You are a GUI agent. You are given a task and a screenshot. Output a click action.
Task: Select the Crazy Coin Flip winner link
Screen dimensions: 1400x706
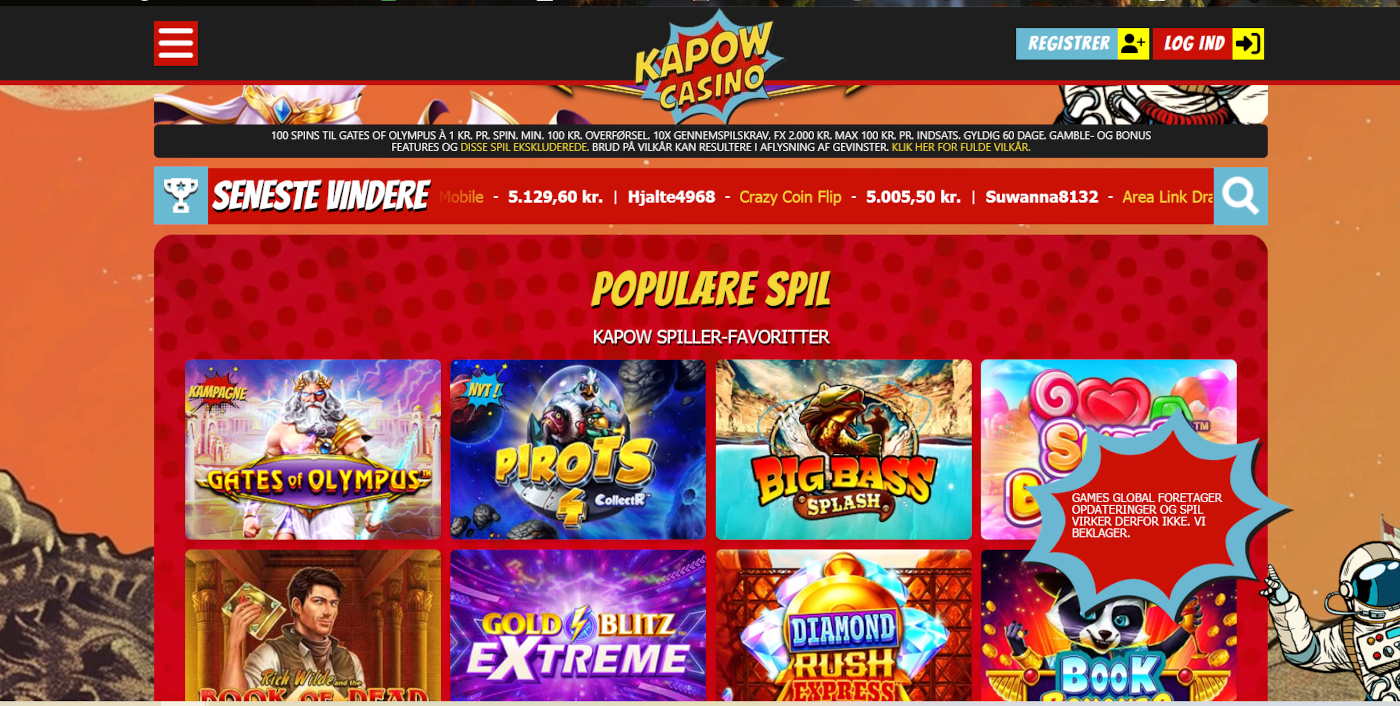[790, 197]
